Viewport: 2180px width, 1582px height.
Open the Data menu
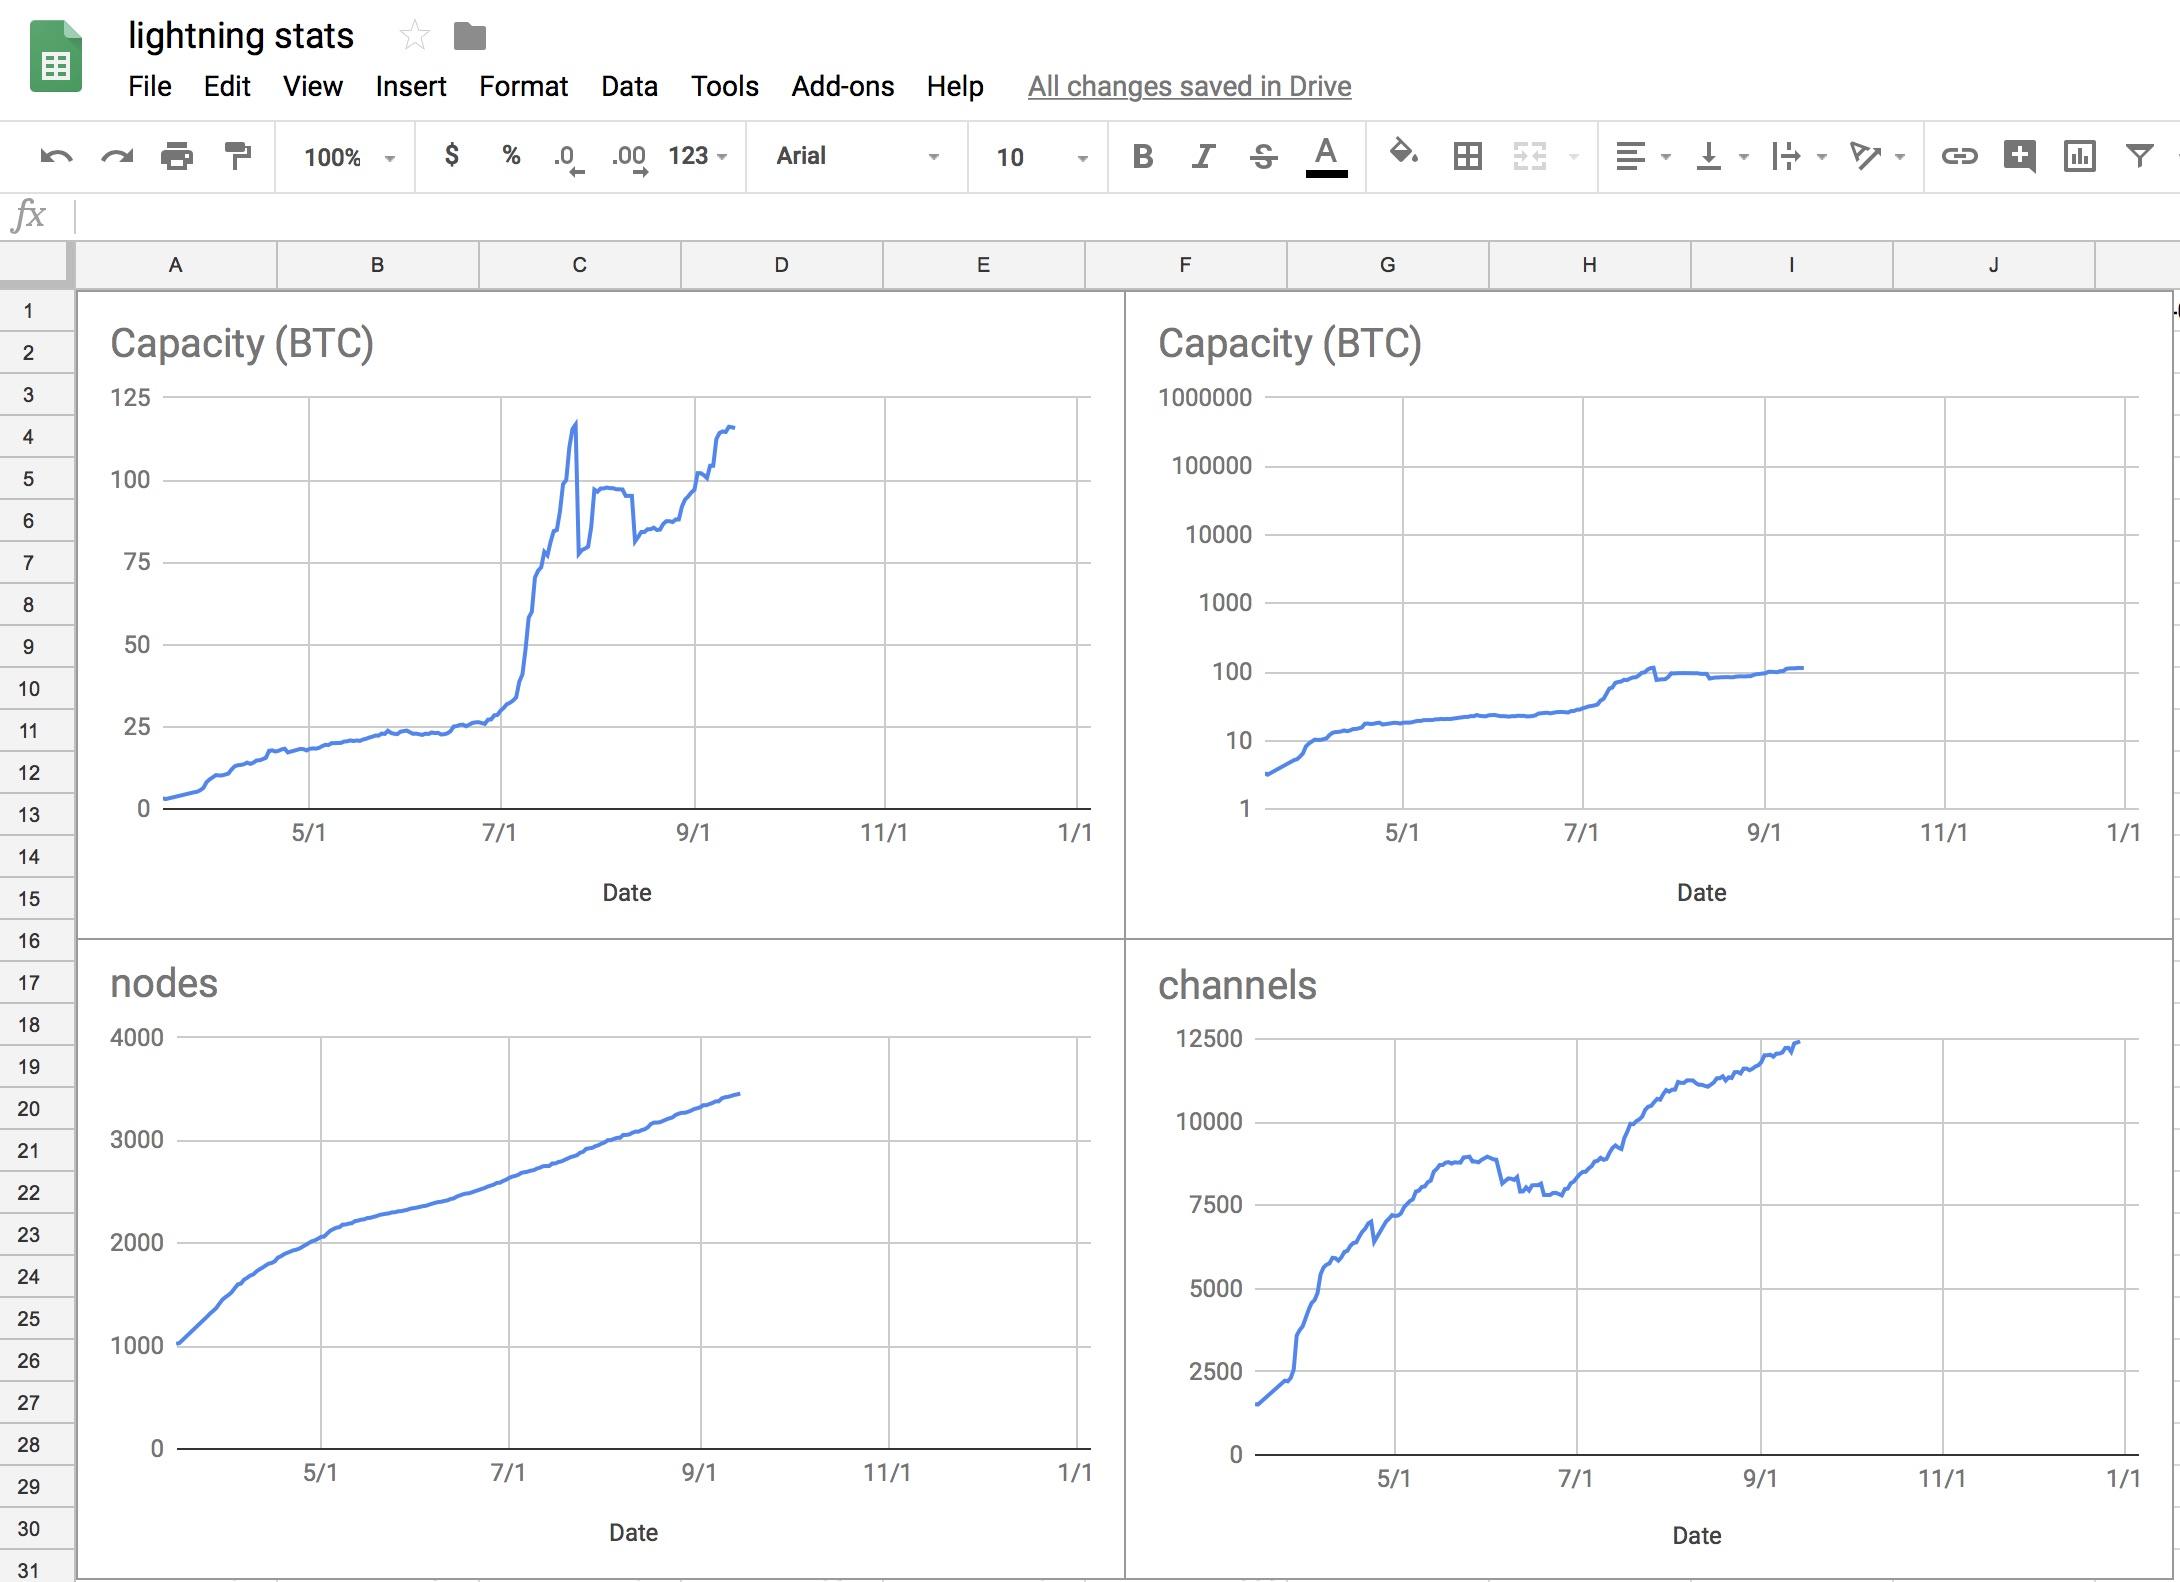[629, 86]
